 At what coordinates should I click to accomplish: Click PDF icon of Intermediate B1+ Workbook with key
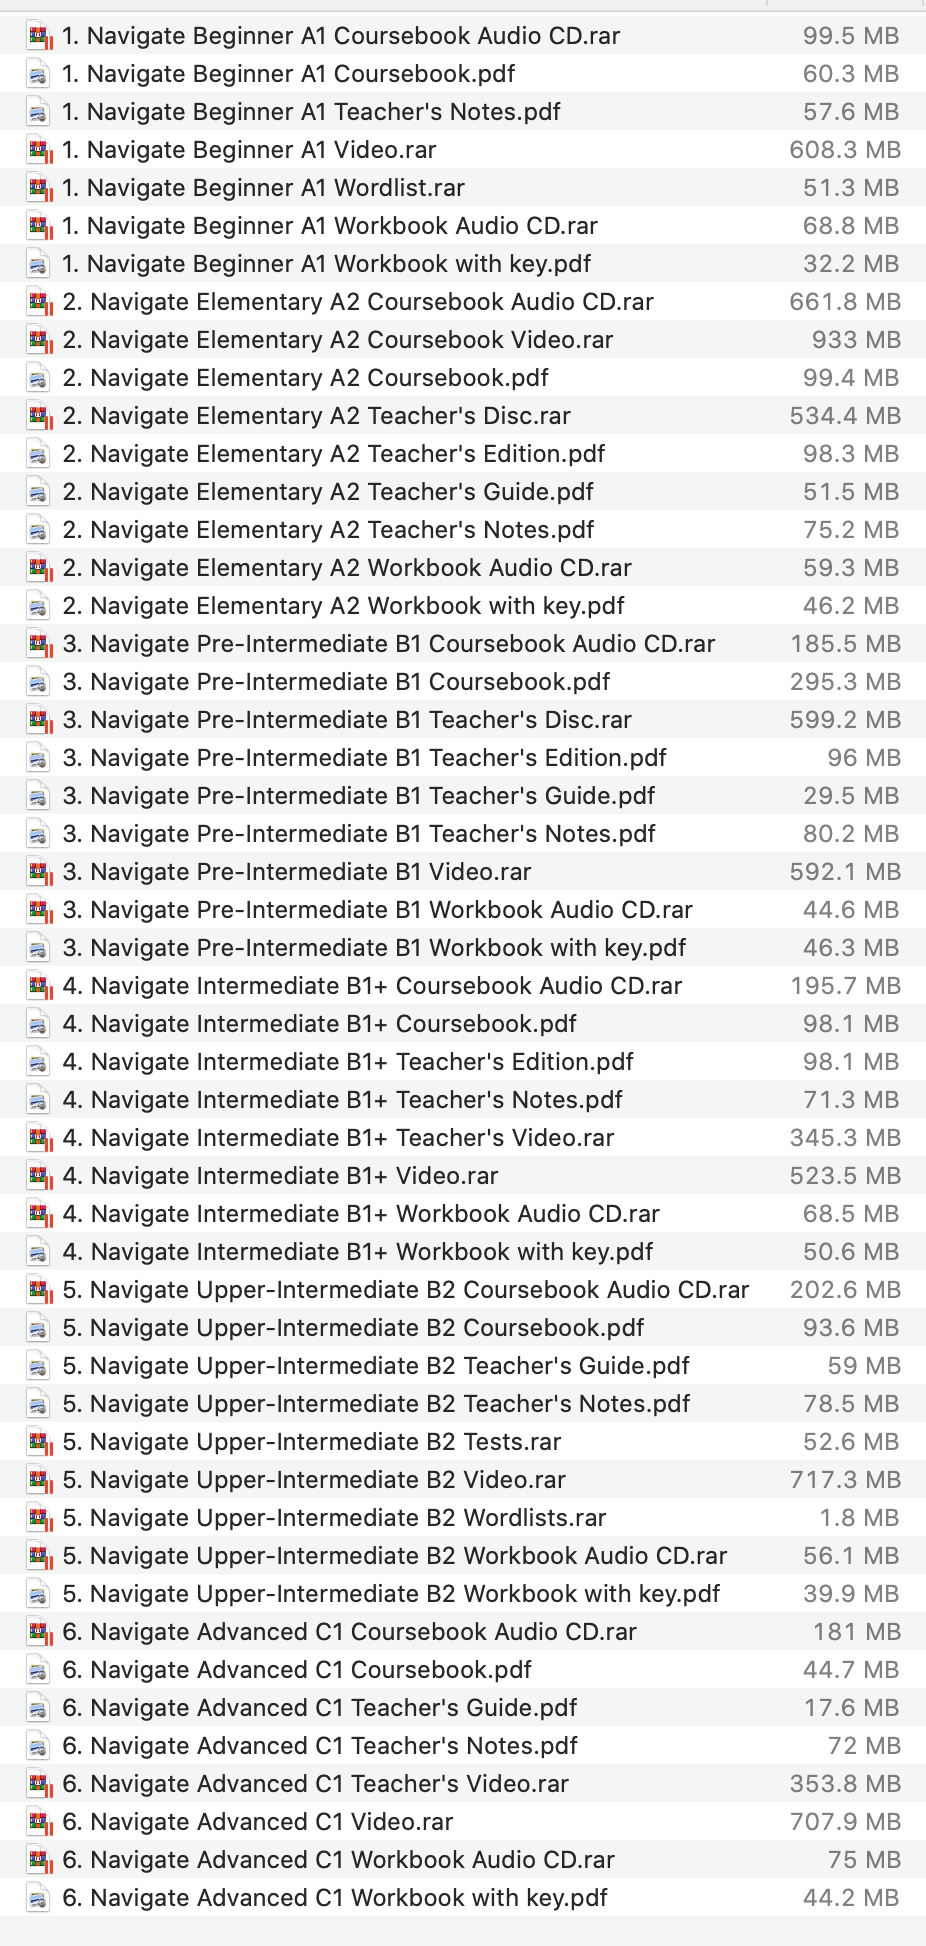pos(38,1253)
